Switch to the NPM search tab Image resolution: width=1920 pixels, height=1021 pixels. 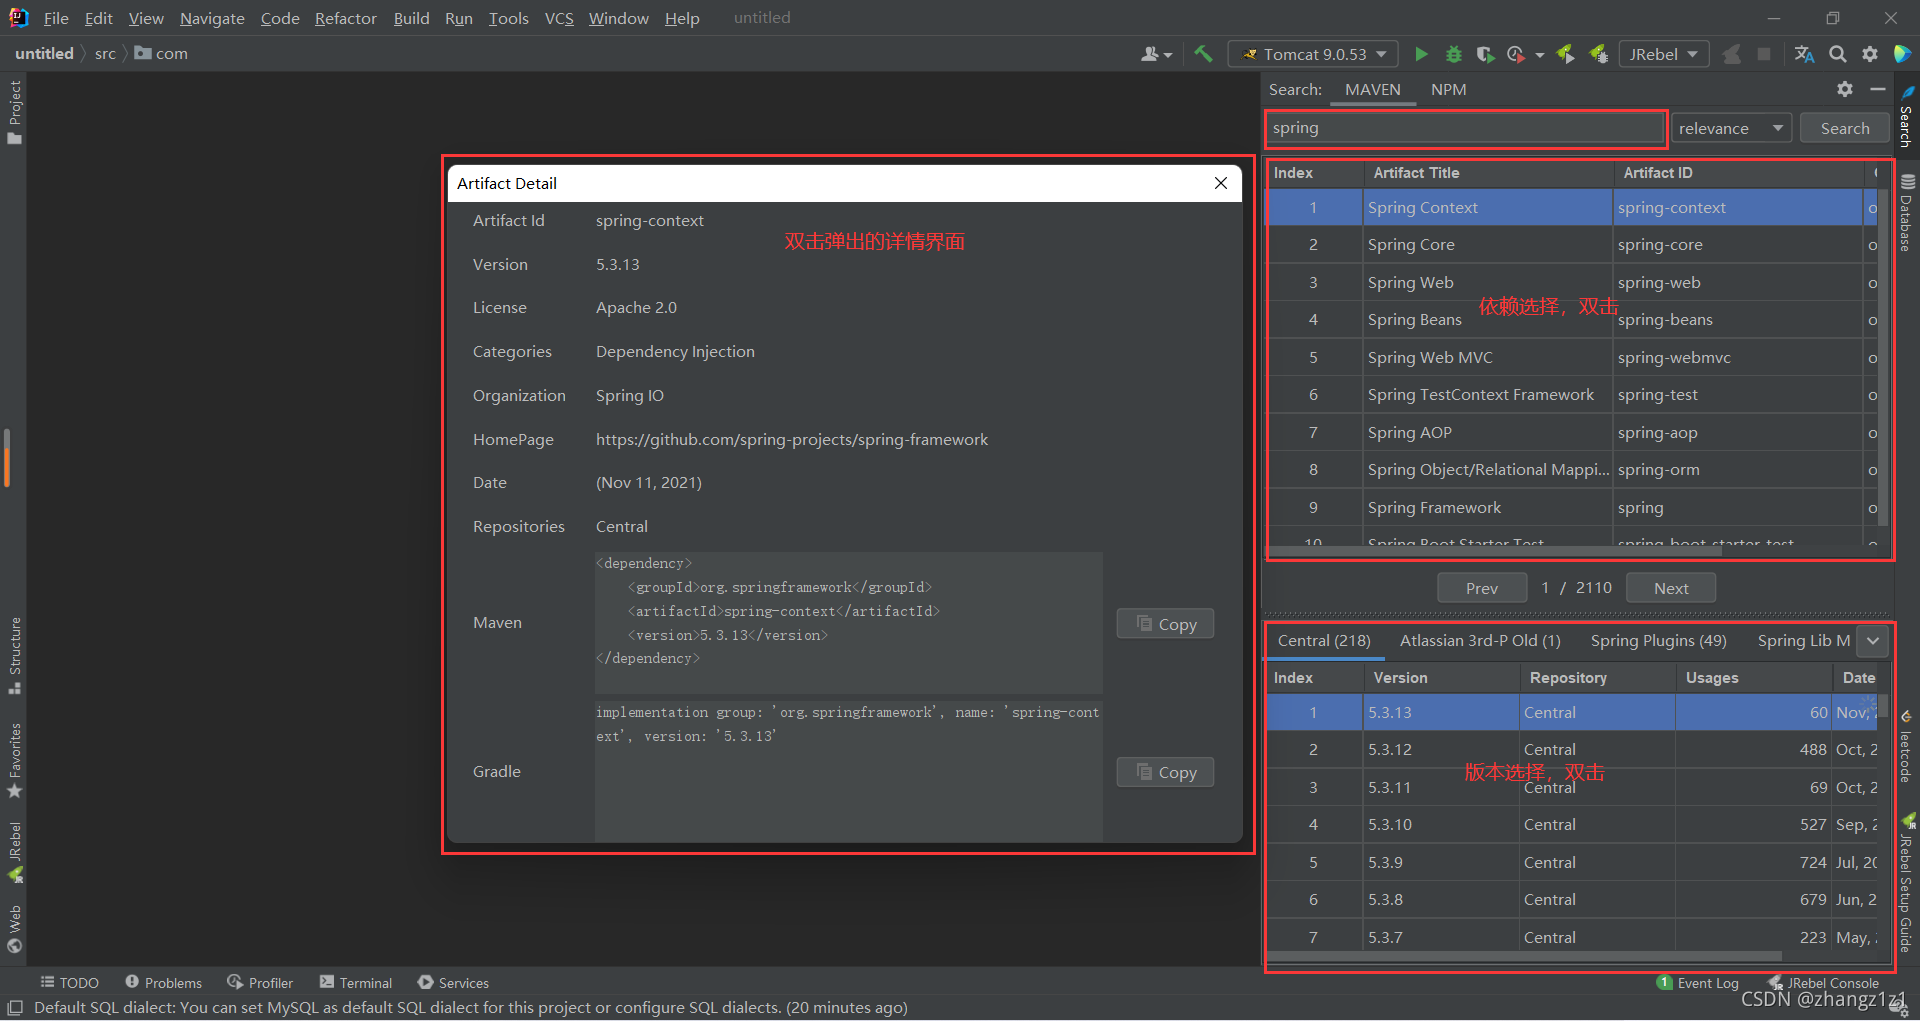click(1448, 90)
